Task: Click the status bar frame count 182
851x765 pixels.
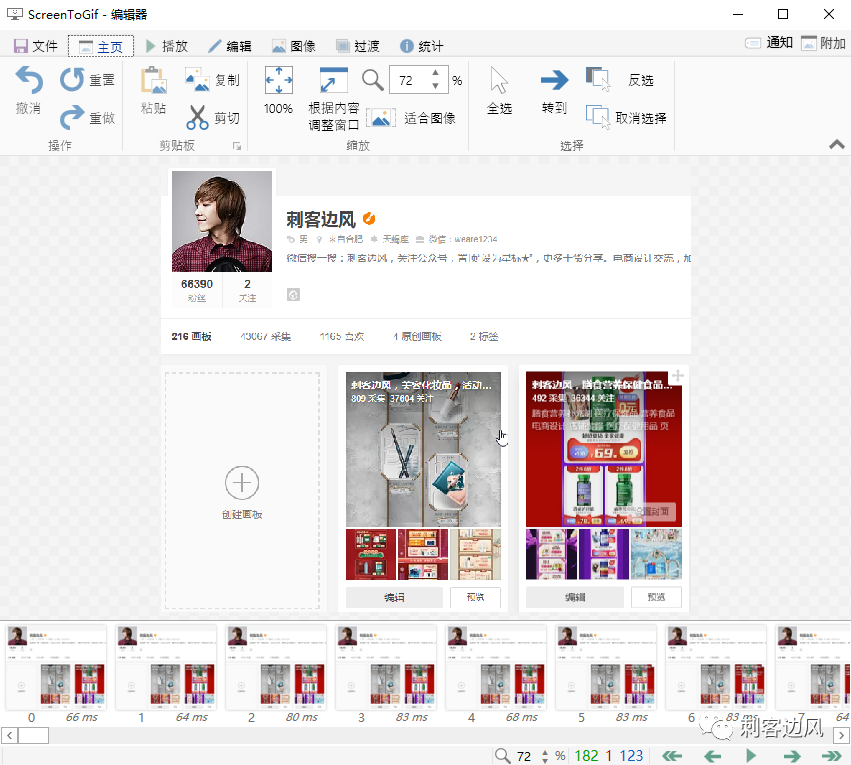Action: tap(586, 756)
